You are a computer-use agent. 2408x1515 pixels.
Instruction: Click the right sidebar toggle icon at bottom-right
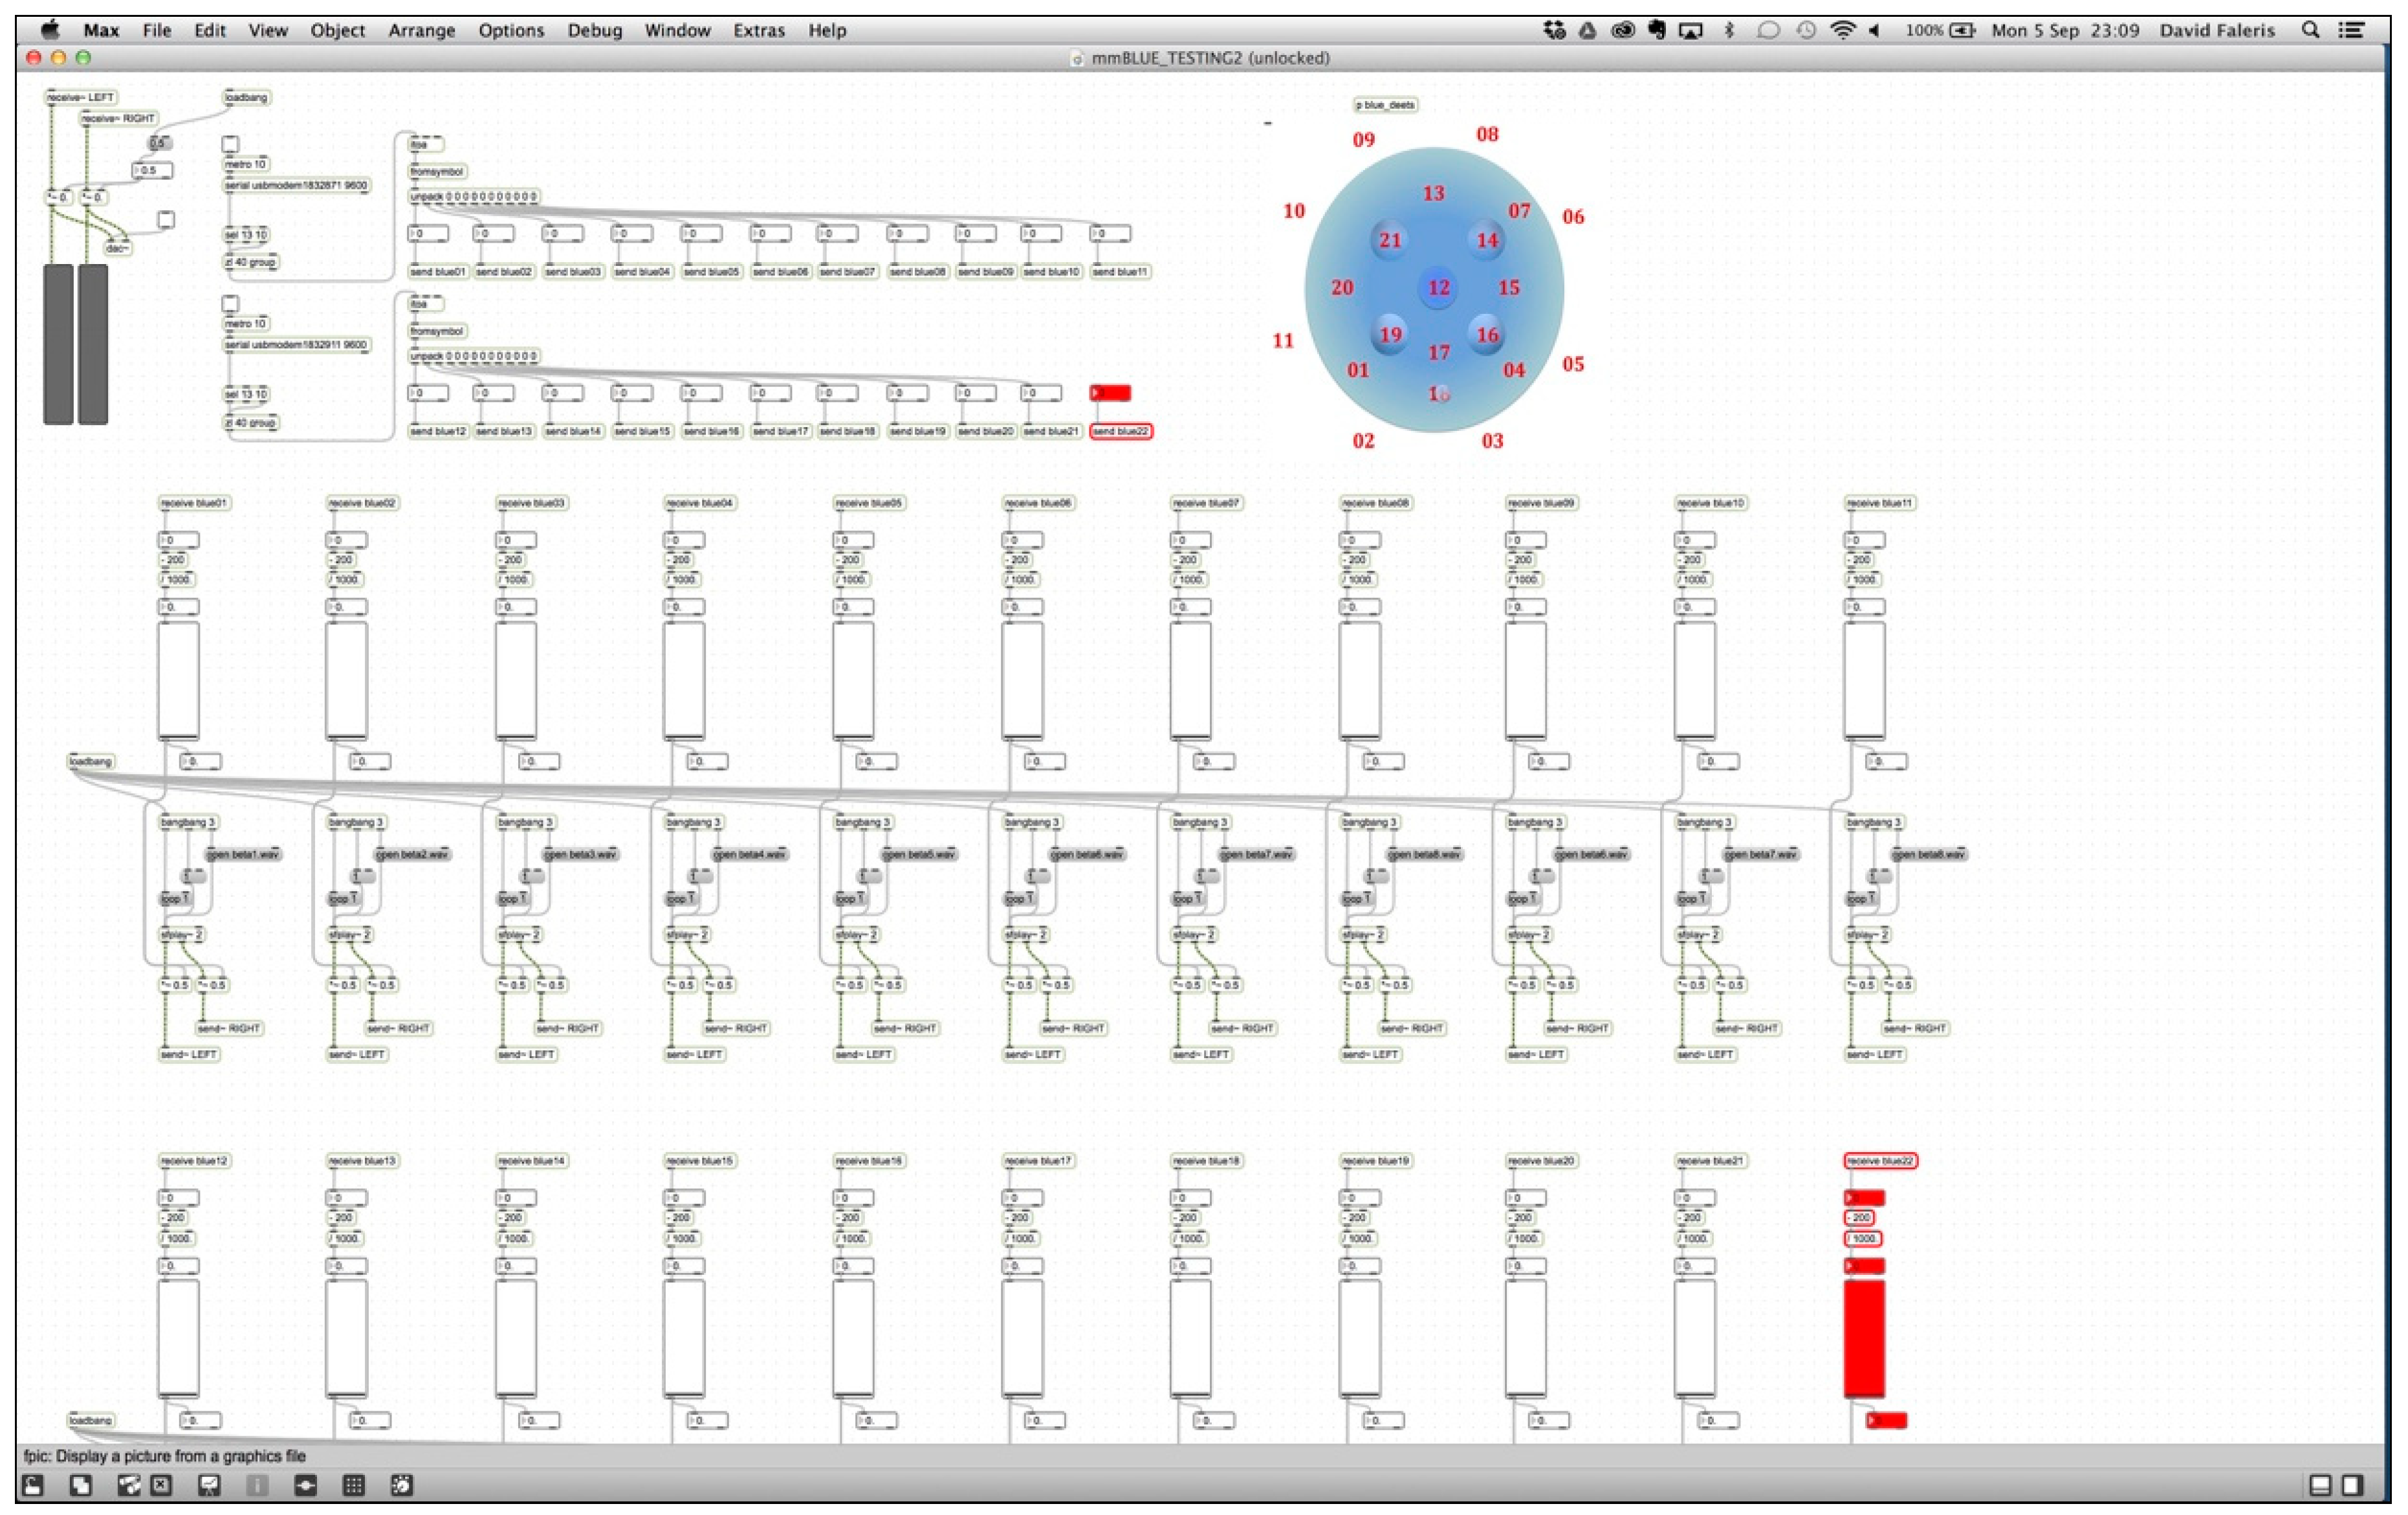click(2352, 1485)
